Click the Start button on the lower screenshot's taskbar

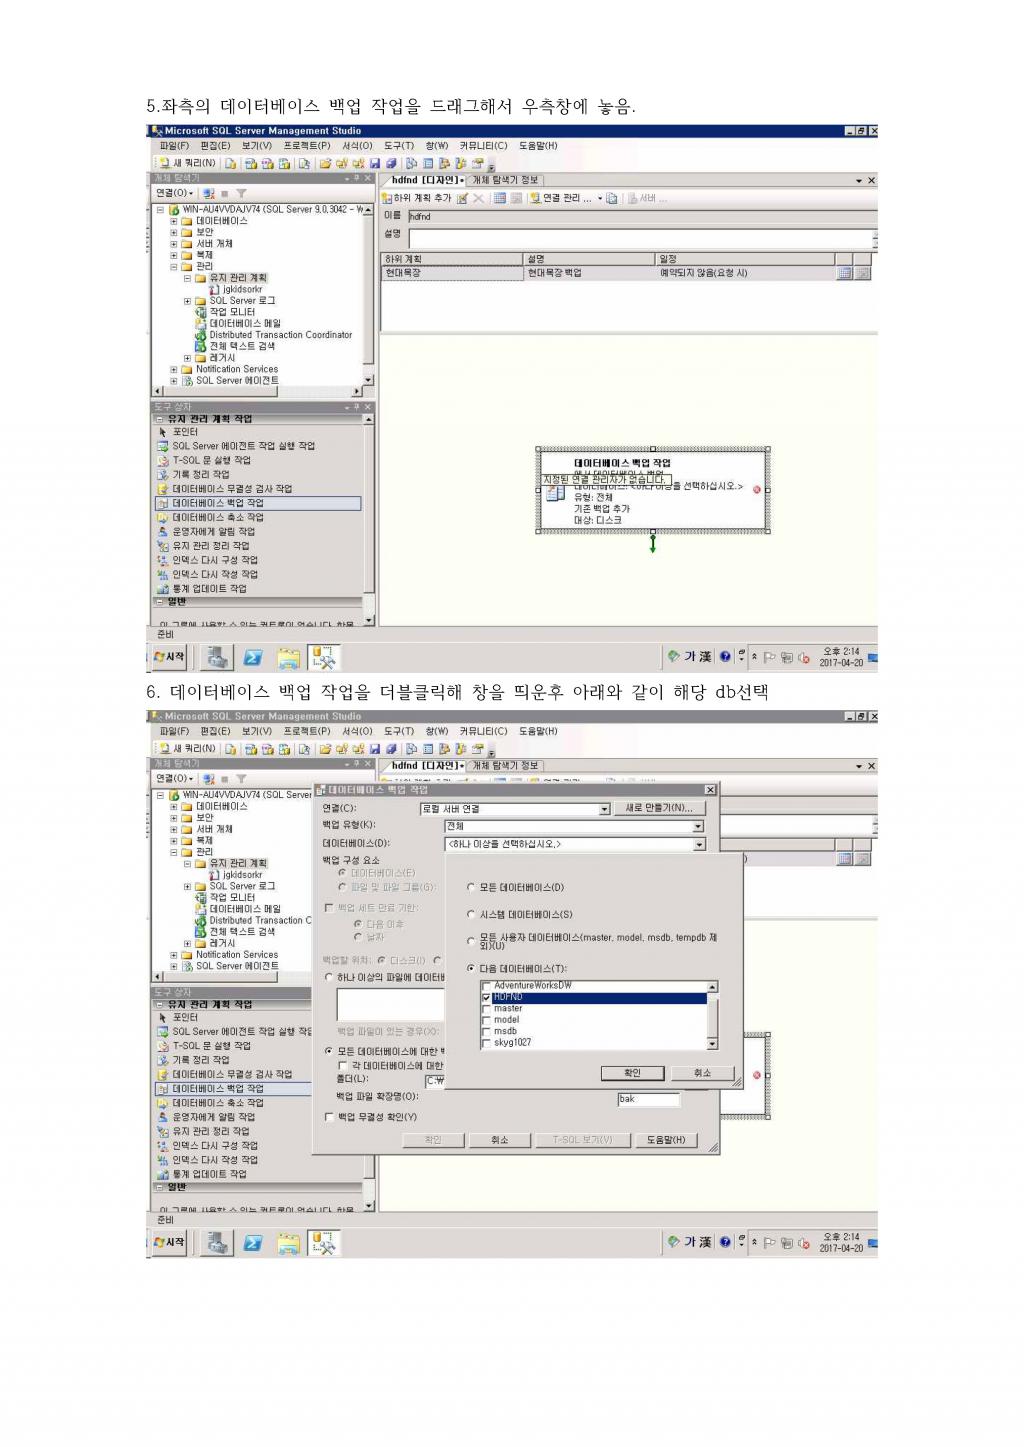click(x=169, y=1242)
